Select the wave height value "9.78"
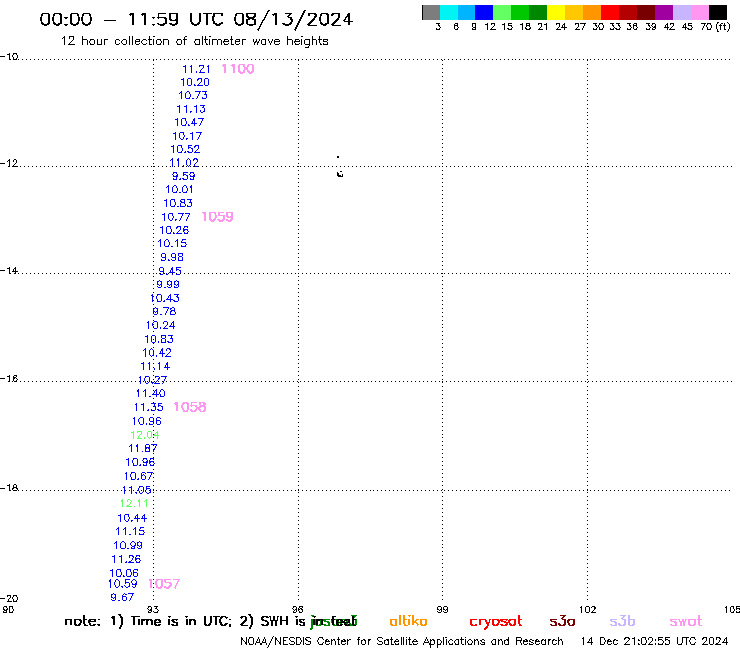Image resolution: width=740 pixels, height=650 pixels. click(164, 312)
